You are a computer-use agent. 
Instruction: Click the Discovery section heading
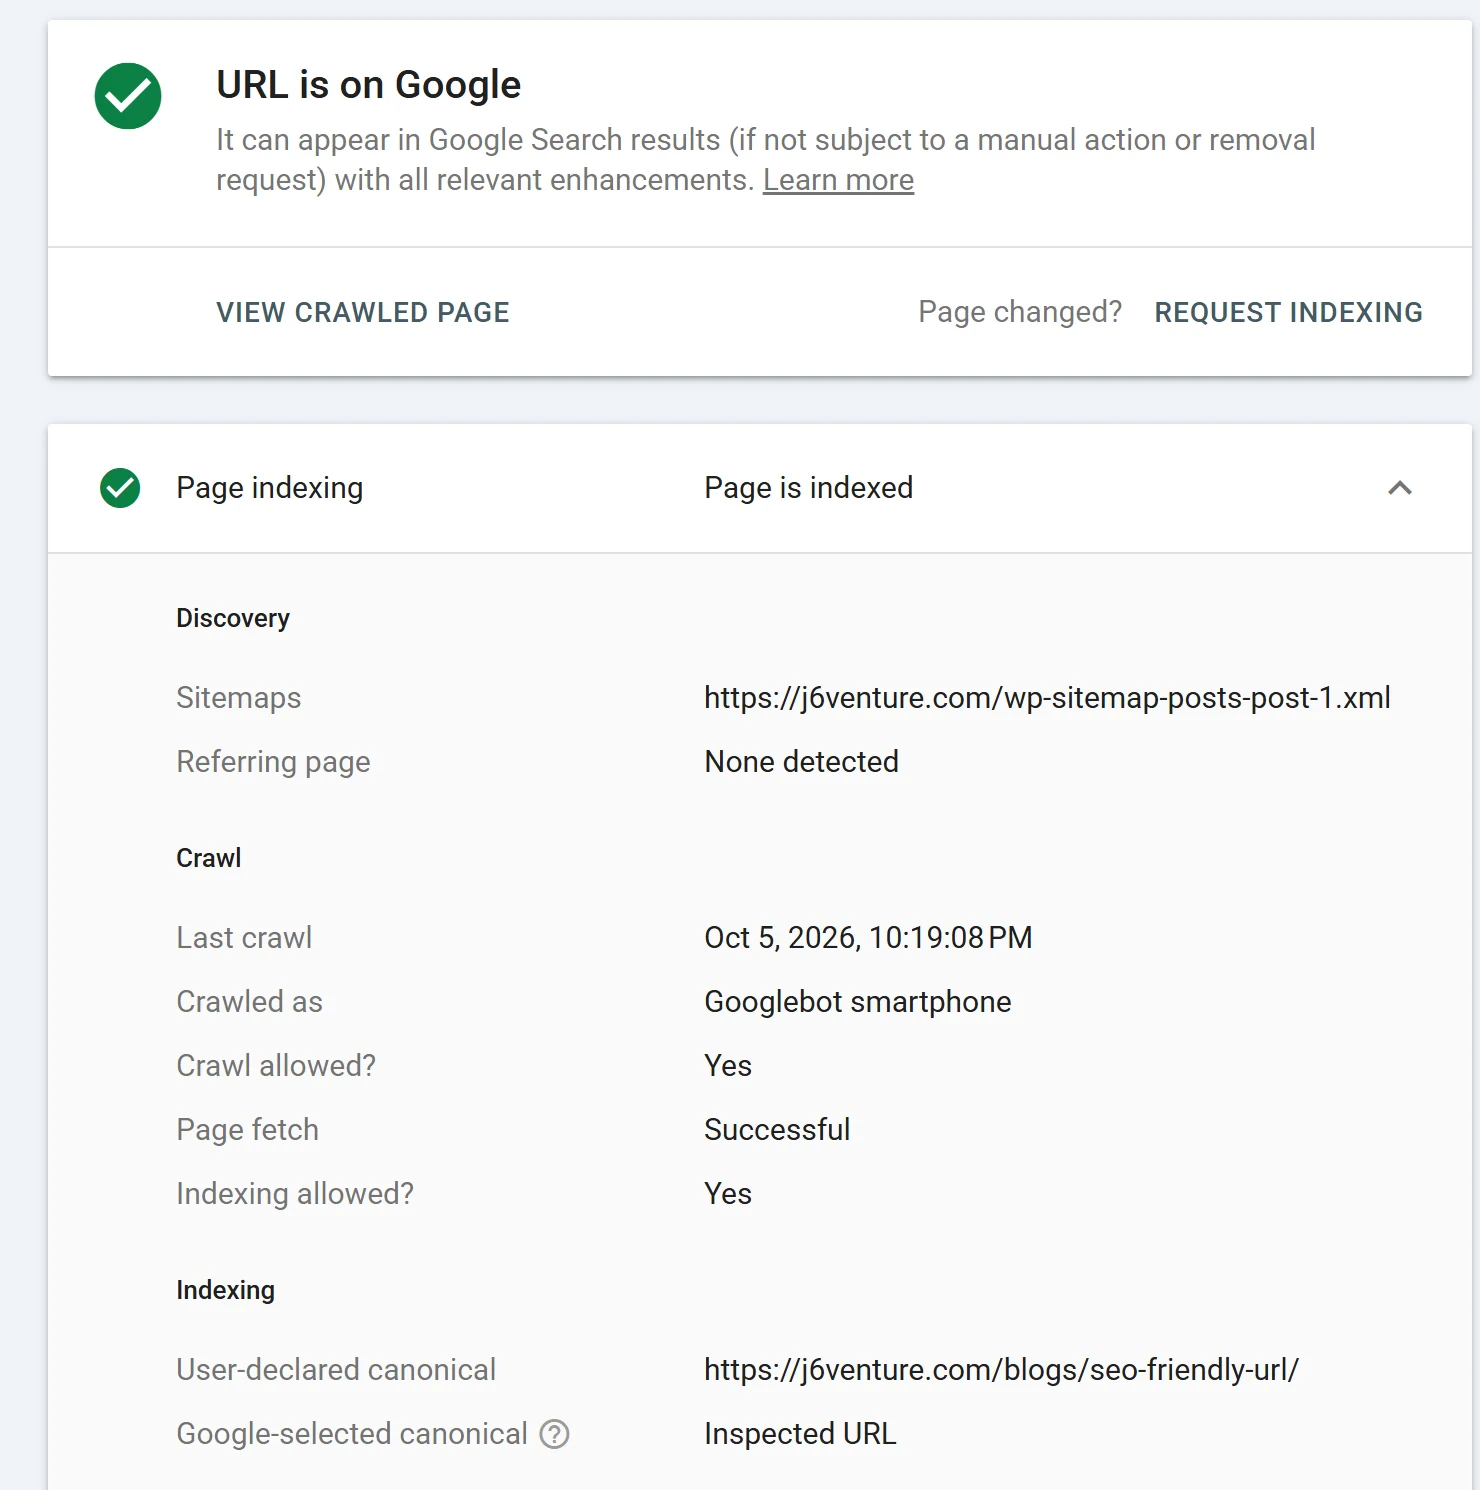pyautogui.click(x=233, y=618)
